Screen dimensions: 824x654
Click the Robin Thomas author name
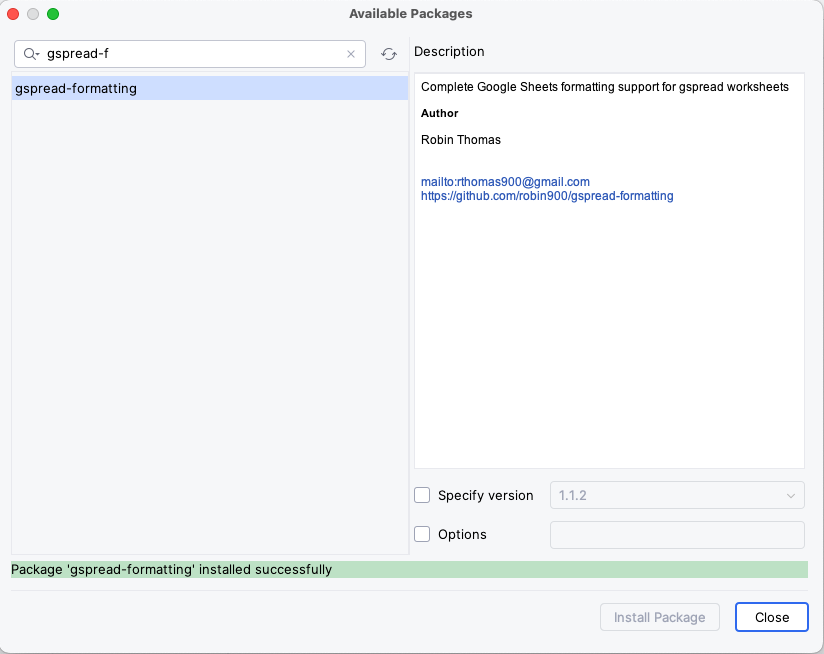pyautogui.click(x=461, y=140)
